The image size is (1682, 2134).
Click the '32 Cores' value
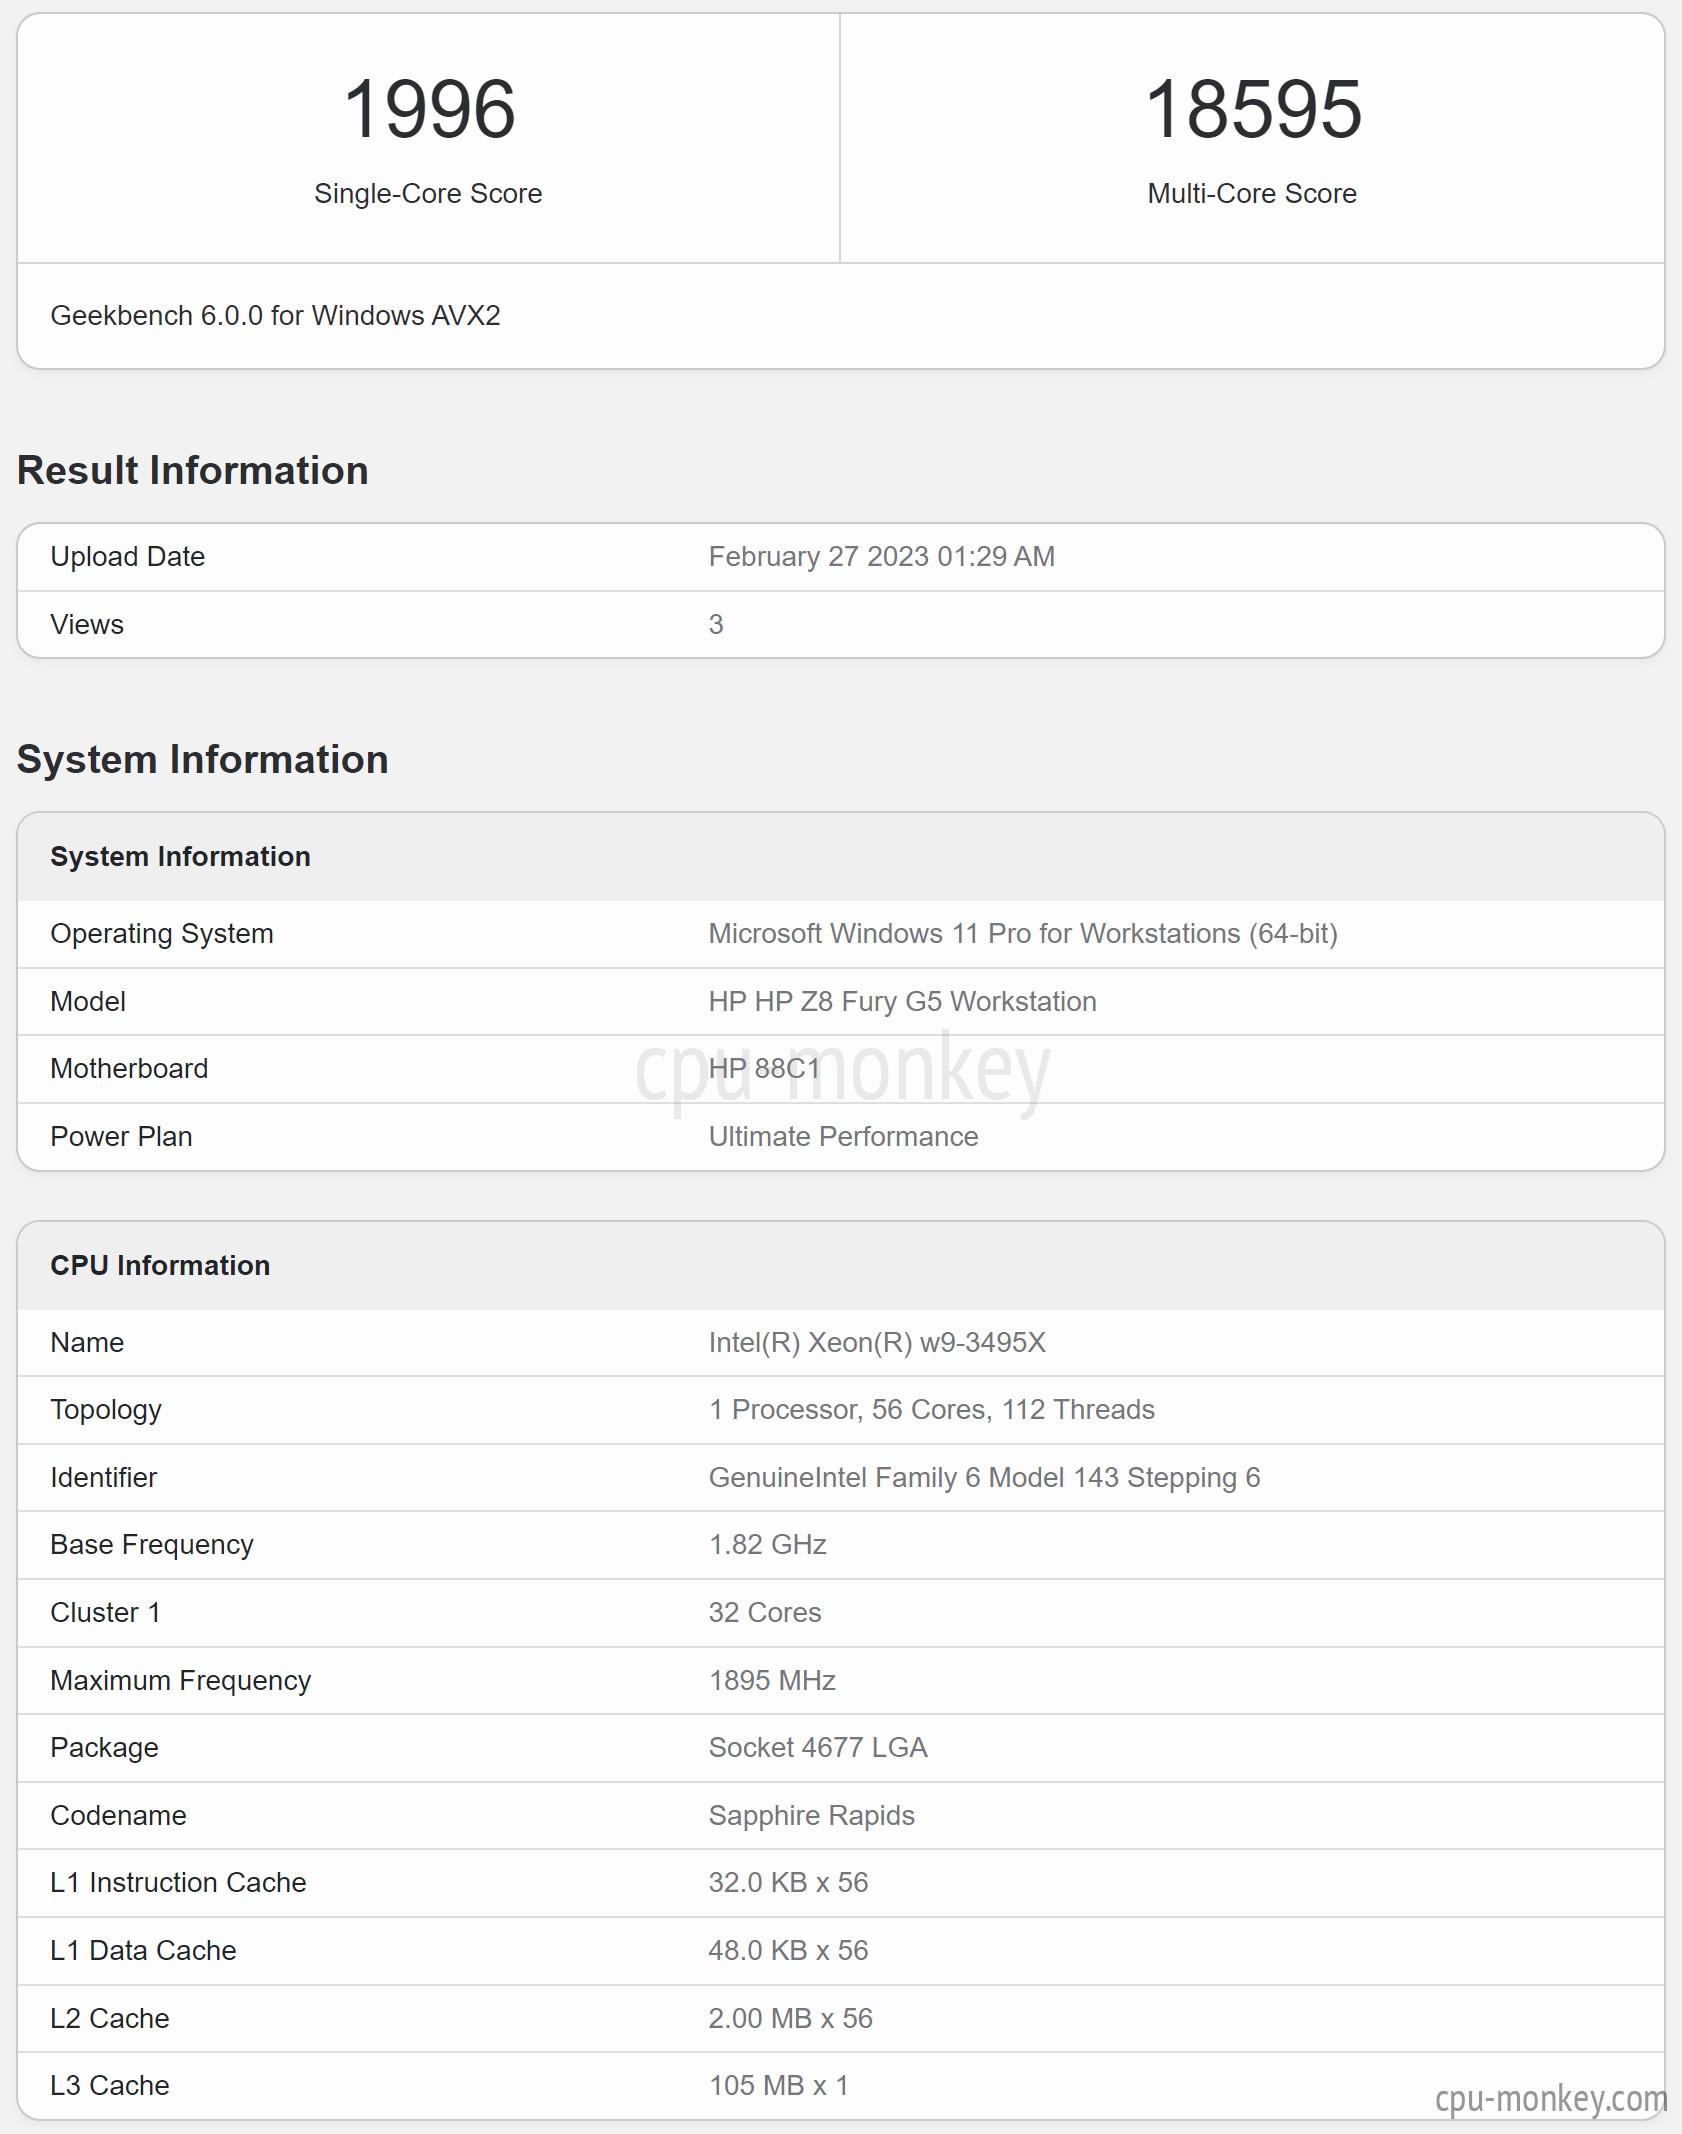point(765,1612)
